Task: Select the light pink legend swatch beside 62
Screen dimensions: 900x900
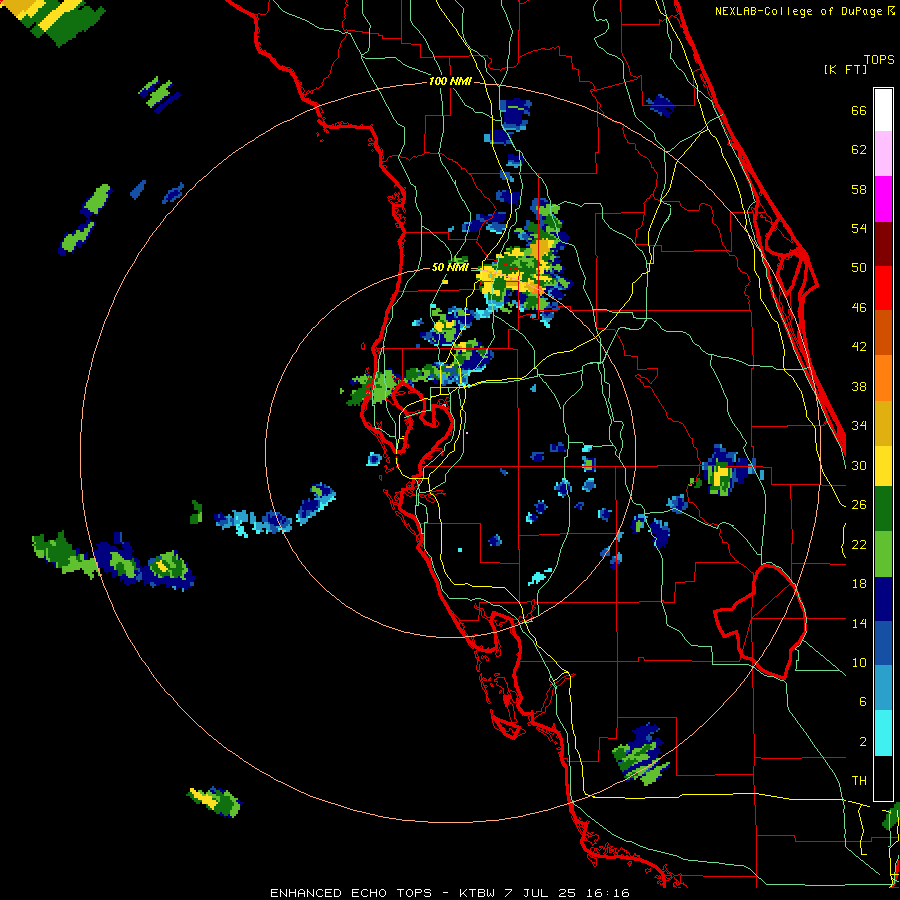Action: (883, 154)
